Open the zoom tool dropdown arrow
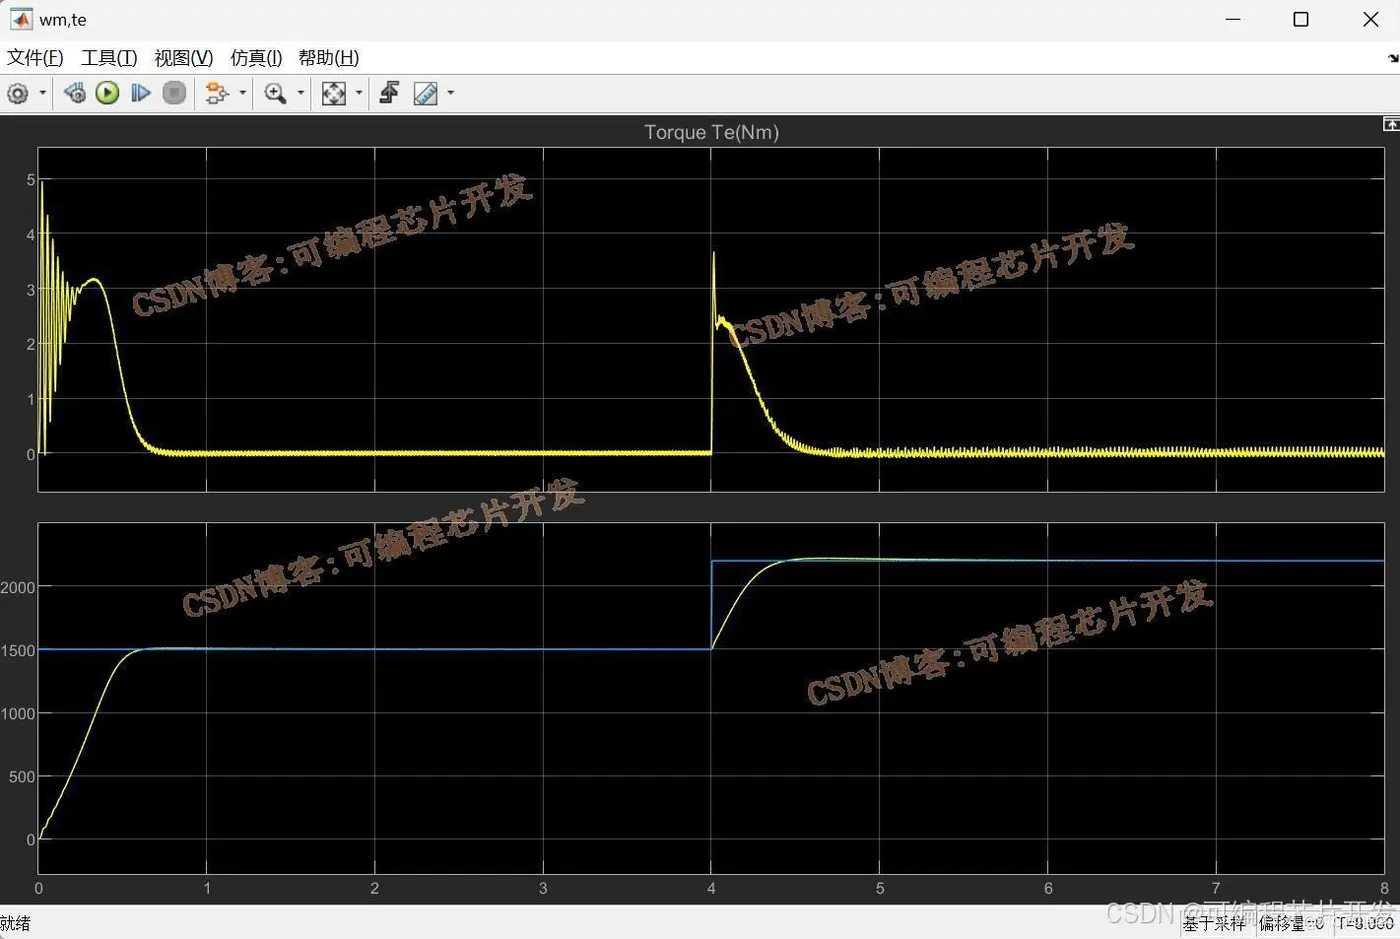Viewport: 1400px width, 939px height. coord(300,93)
